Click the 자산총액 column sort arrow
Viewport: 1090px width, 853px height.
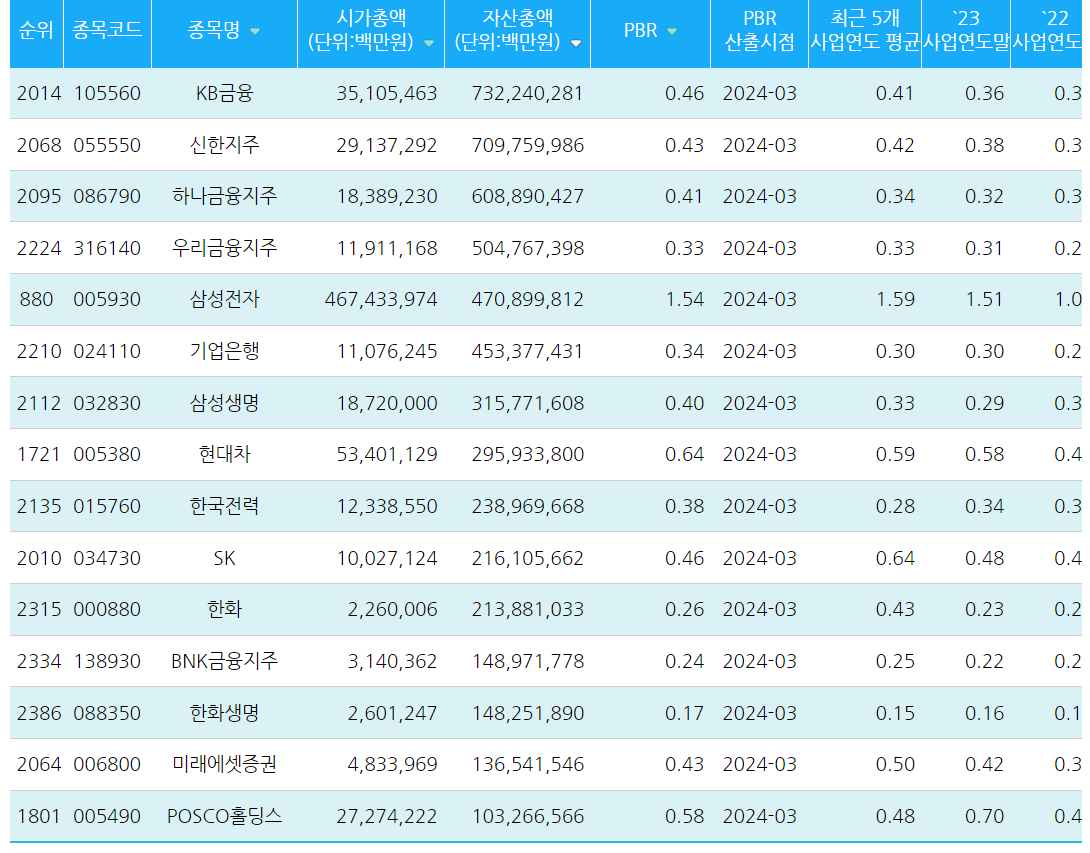(x=576, y=43)
